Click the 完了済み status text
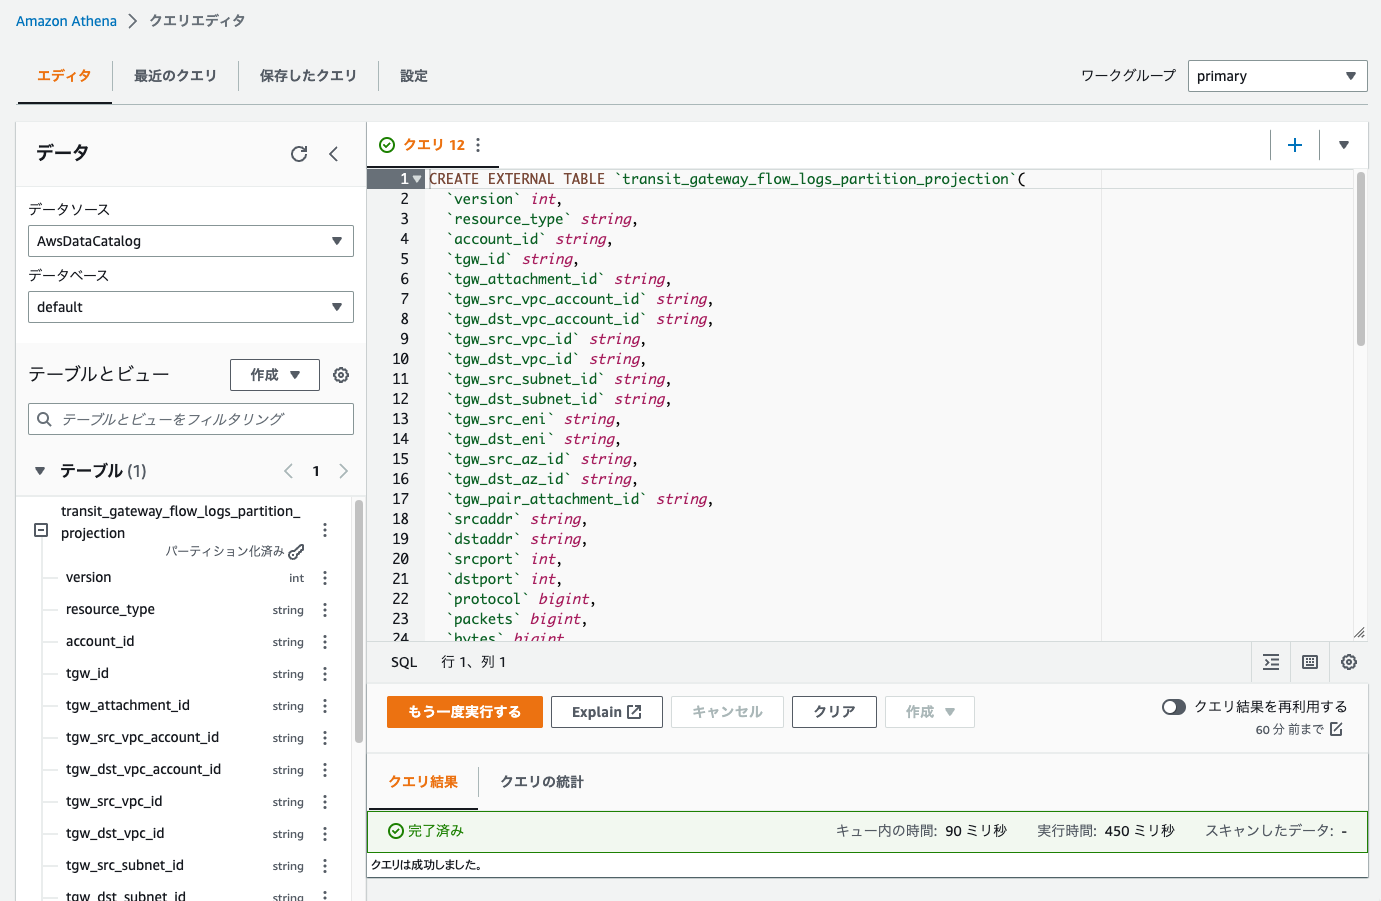1381x901 pixels. tap(435, 831)
